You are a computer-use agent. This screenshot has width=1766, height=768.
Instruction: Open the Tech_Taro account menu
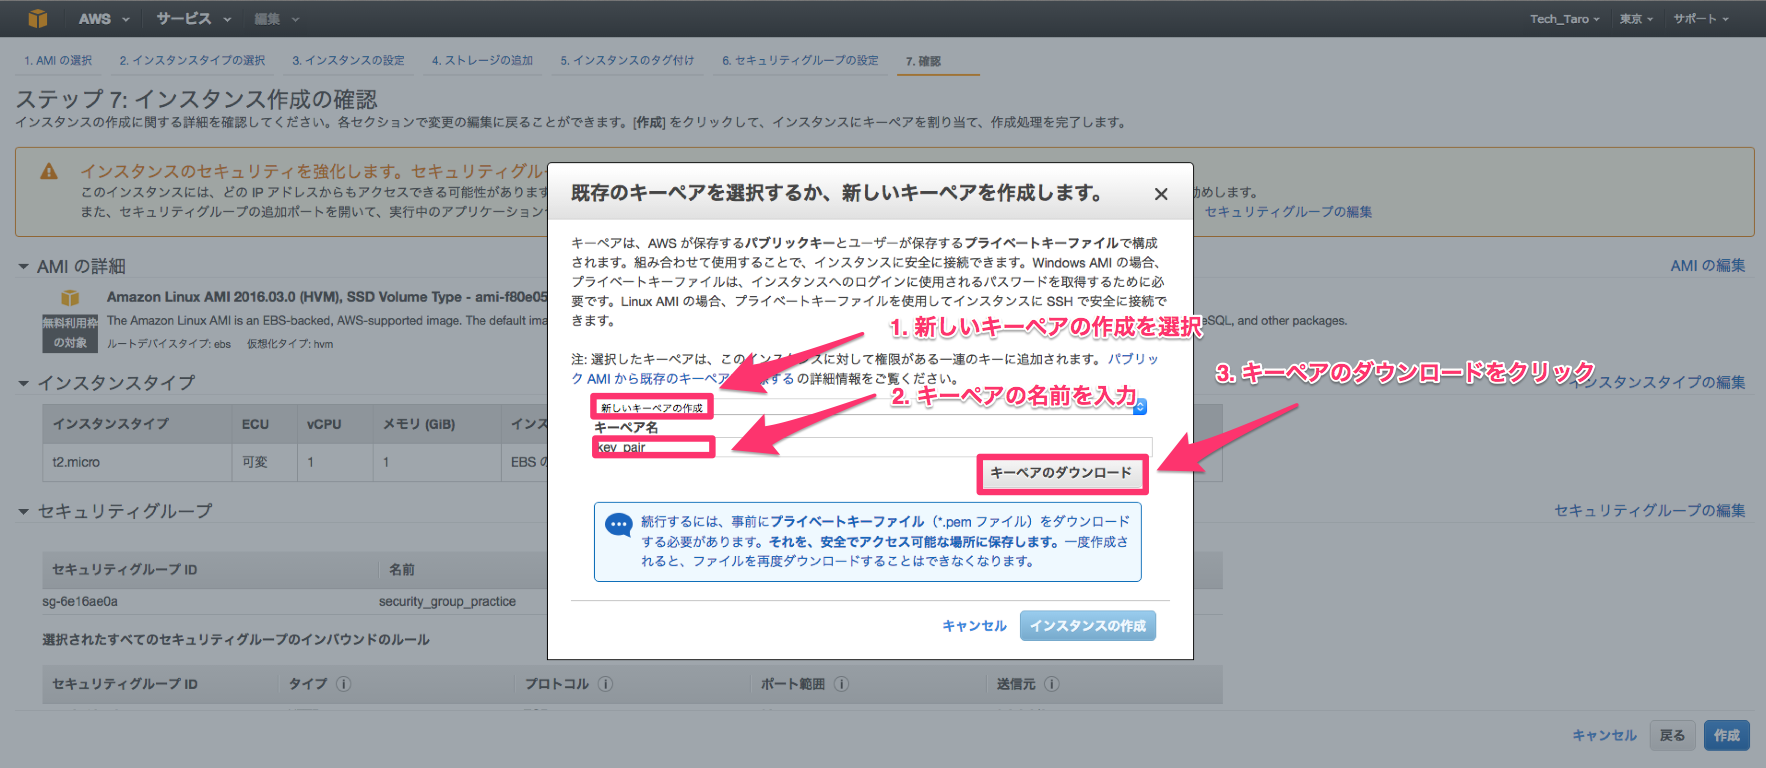pos(1564,19)
